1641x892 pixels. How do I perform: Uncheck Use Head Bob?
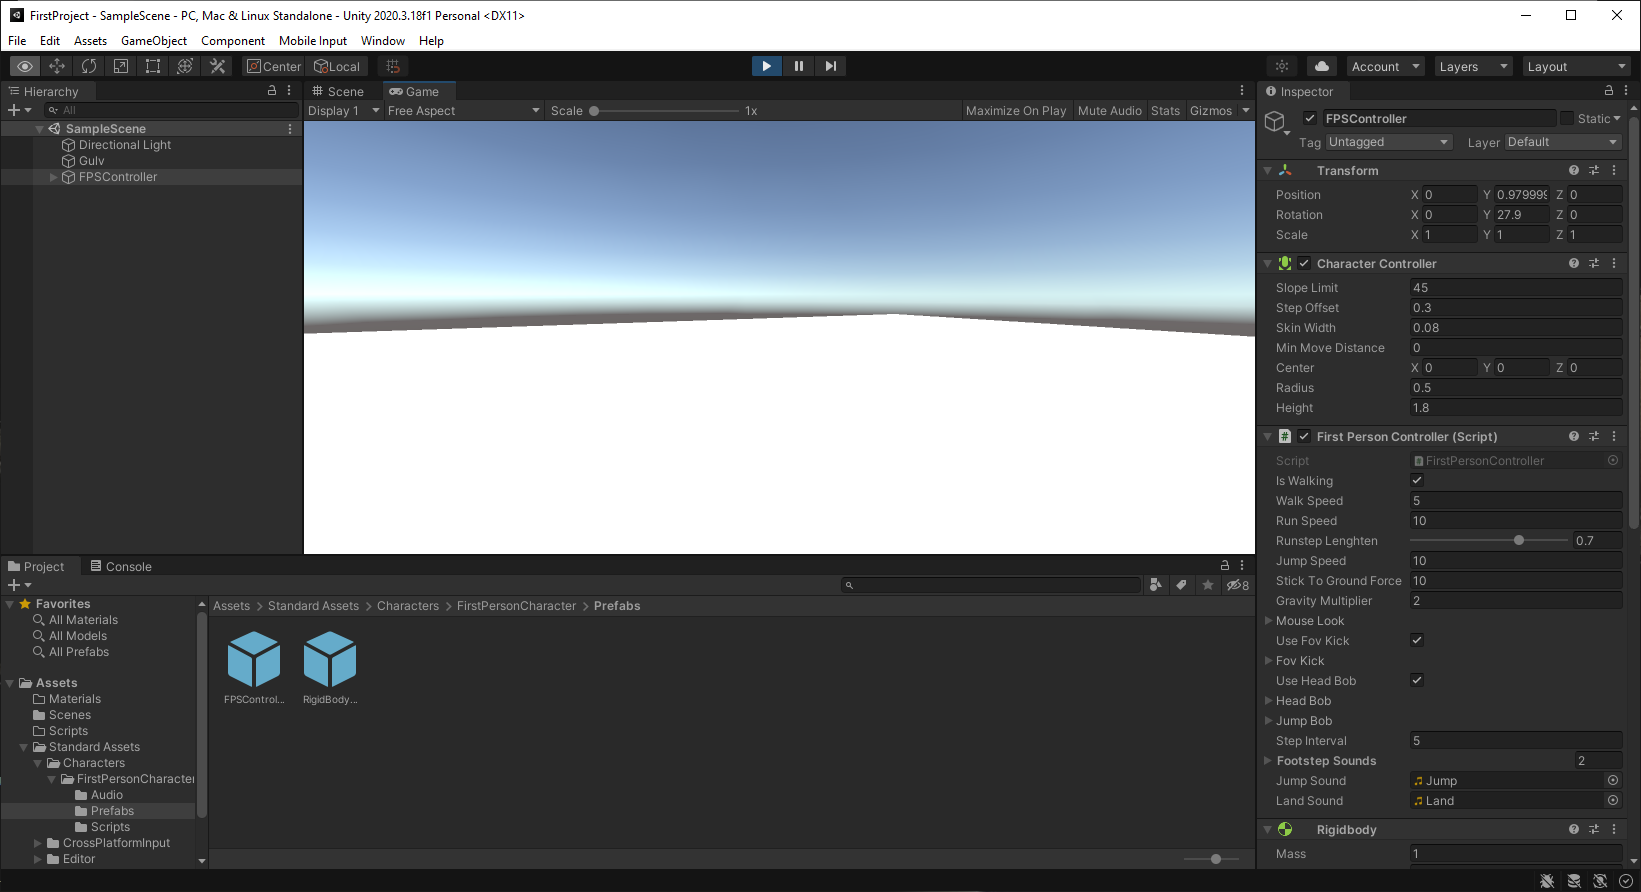click(1417, 680)
